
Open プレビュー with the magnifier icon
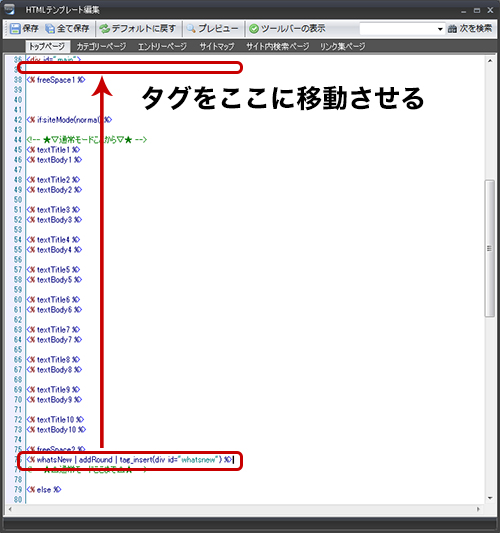click(x=191, y=29)
